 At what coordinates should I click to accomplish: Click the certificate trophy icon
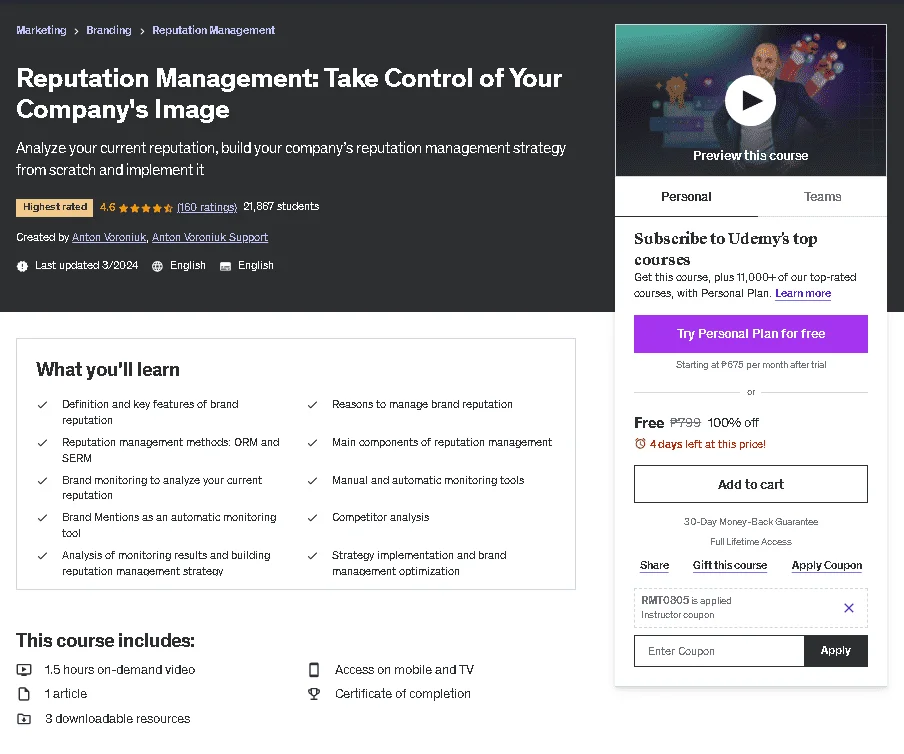314,693
